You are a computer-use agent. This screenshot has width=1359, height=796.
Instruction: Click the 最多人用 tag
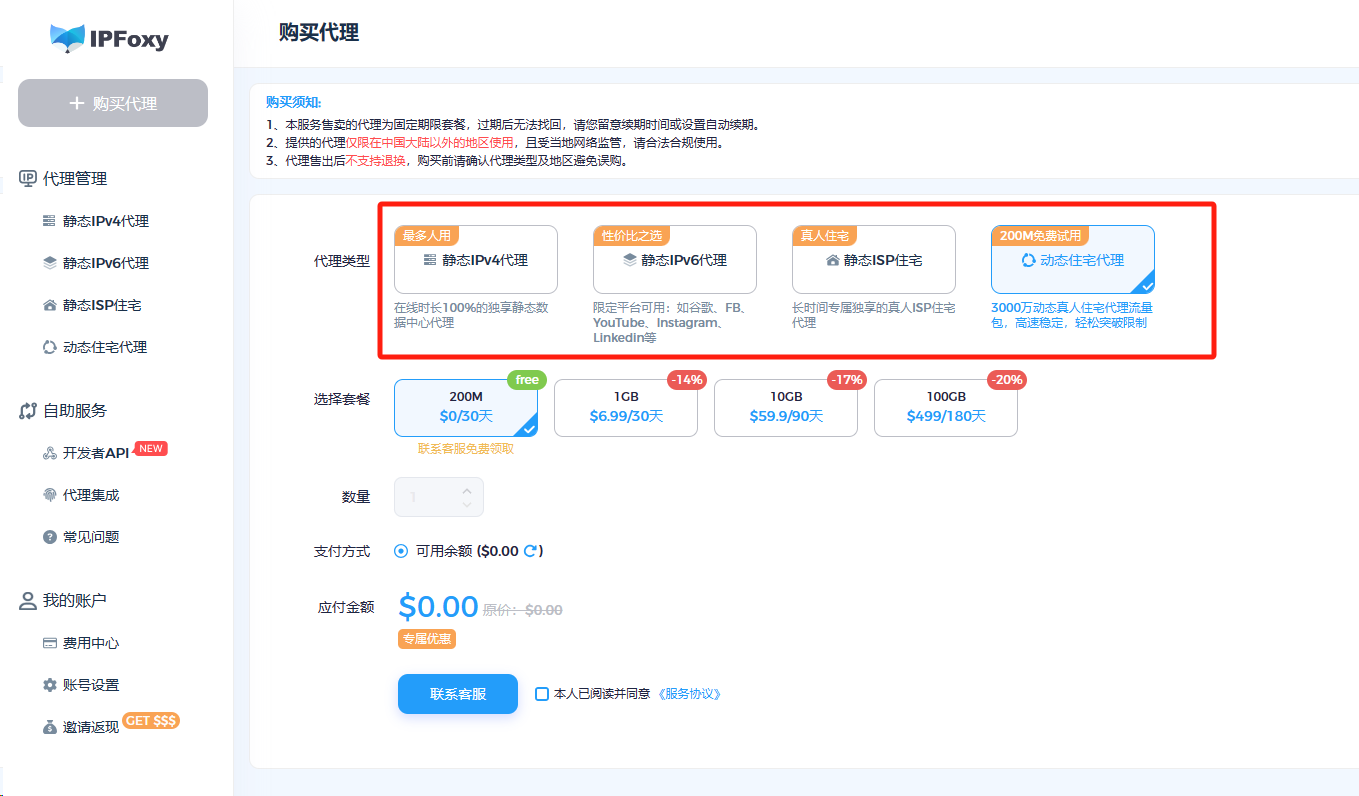[427, 236]
